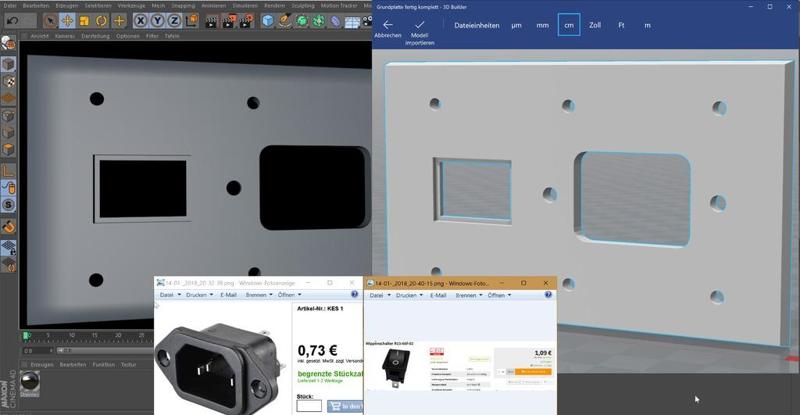Choose Zoll as import unit
The width and height of the screenshot is (800, 415).
click(595, 25)
